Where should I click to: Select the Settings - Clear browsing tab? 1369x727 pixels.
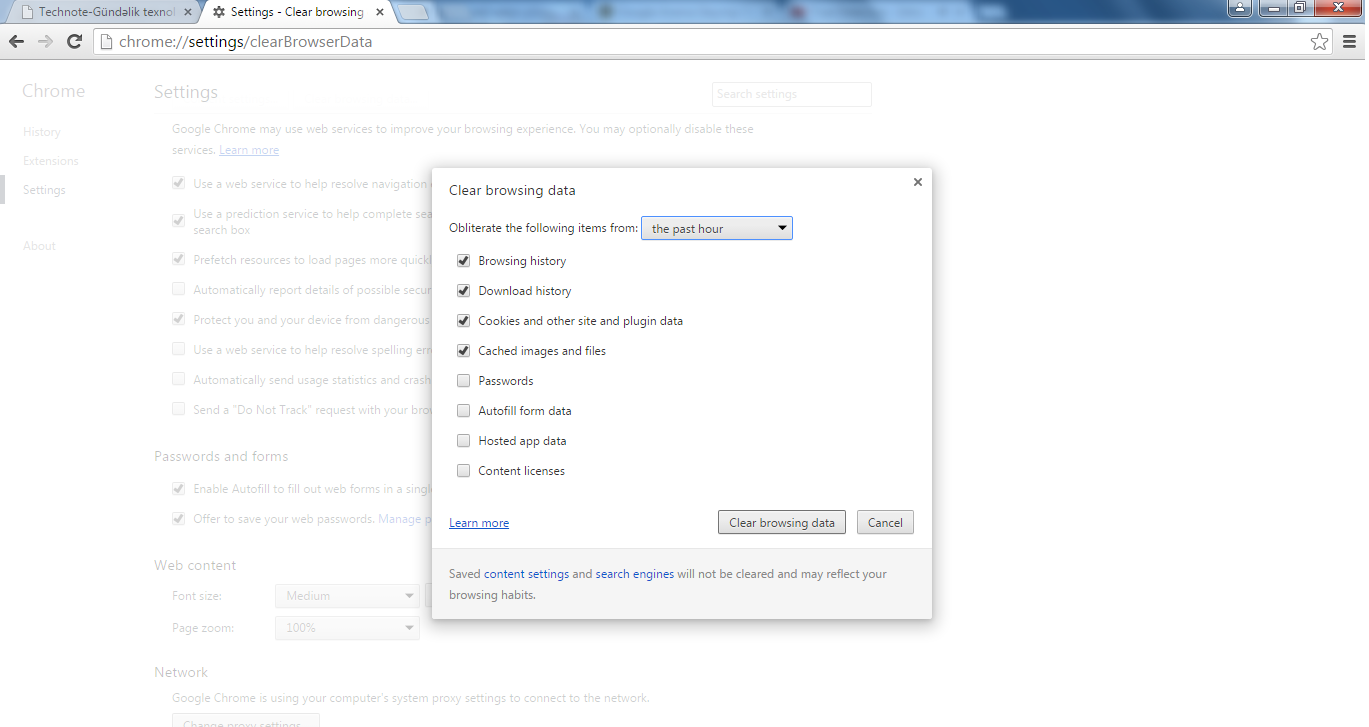pyautogui.click(x=298, y=12)
